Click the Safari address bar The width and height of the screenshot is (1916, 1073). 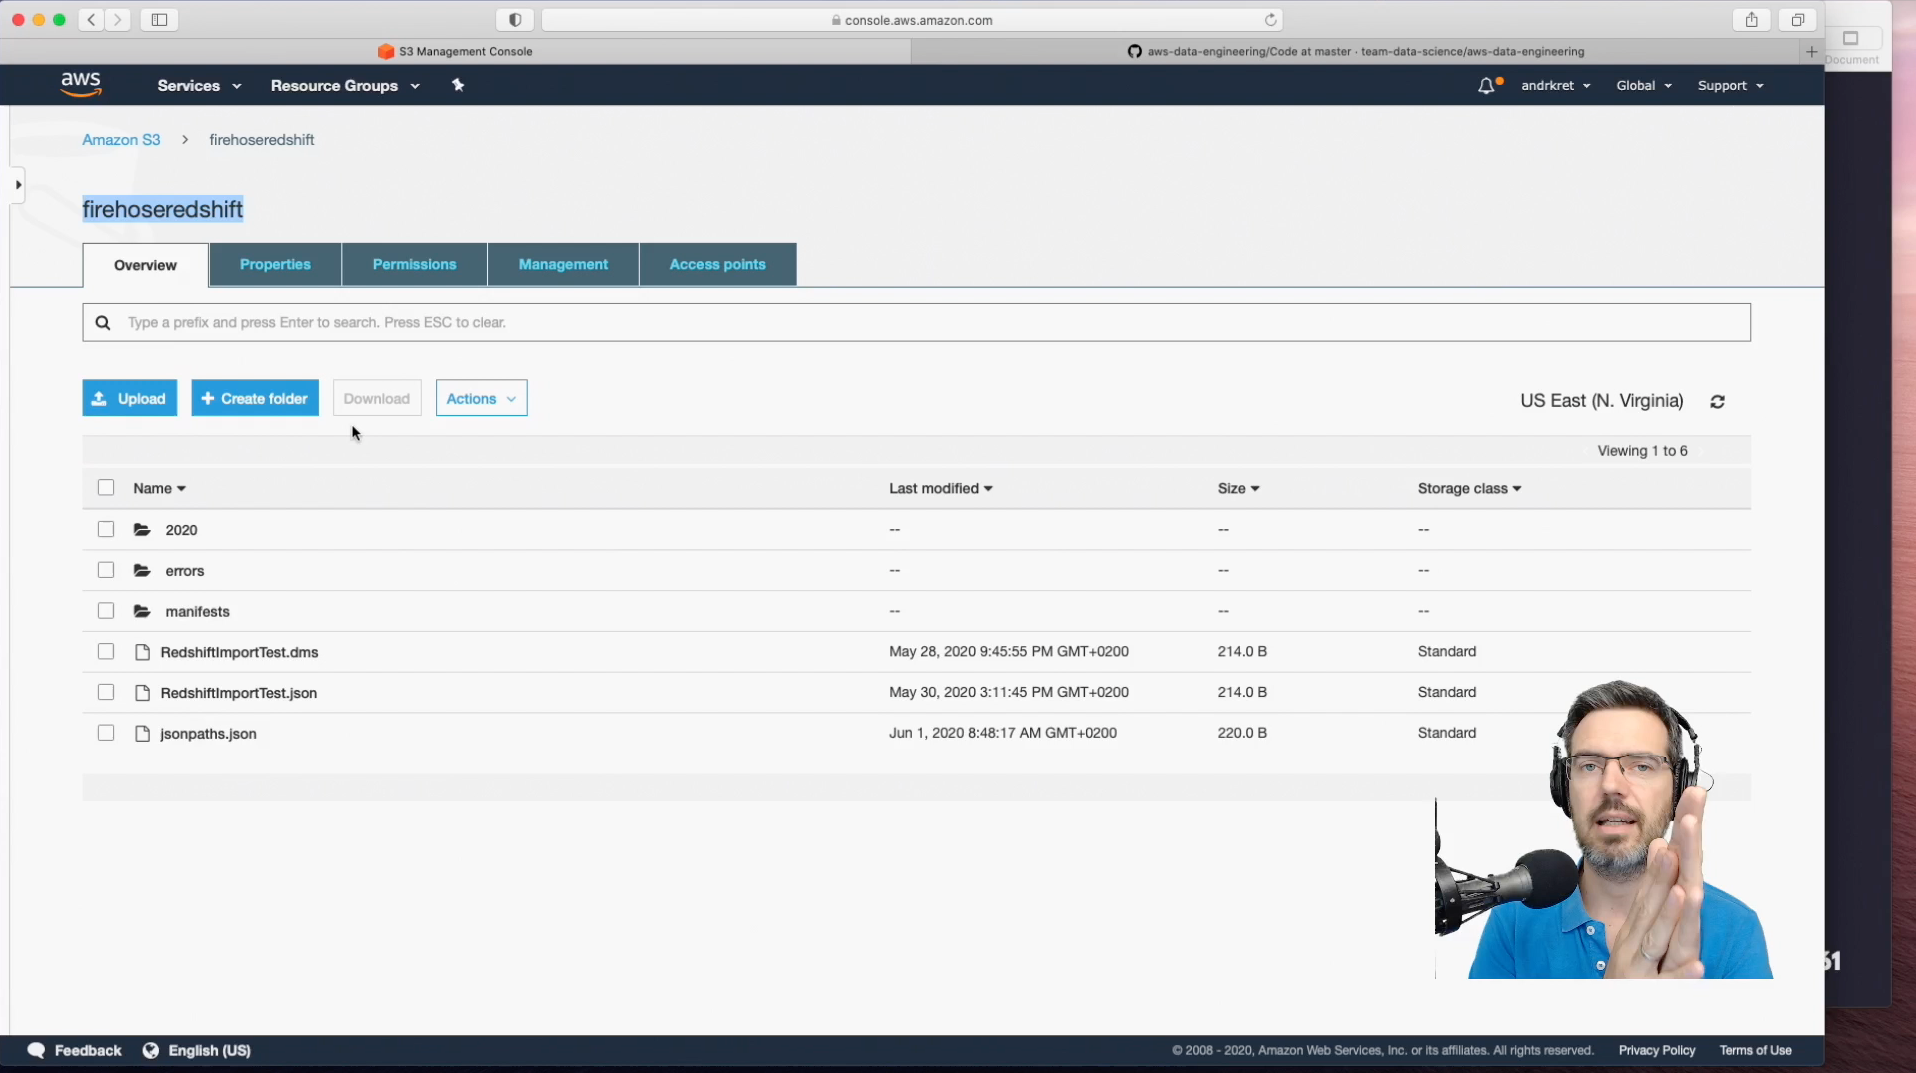click(912, 20)
